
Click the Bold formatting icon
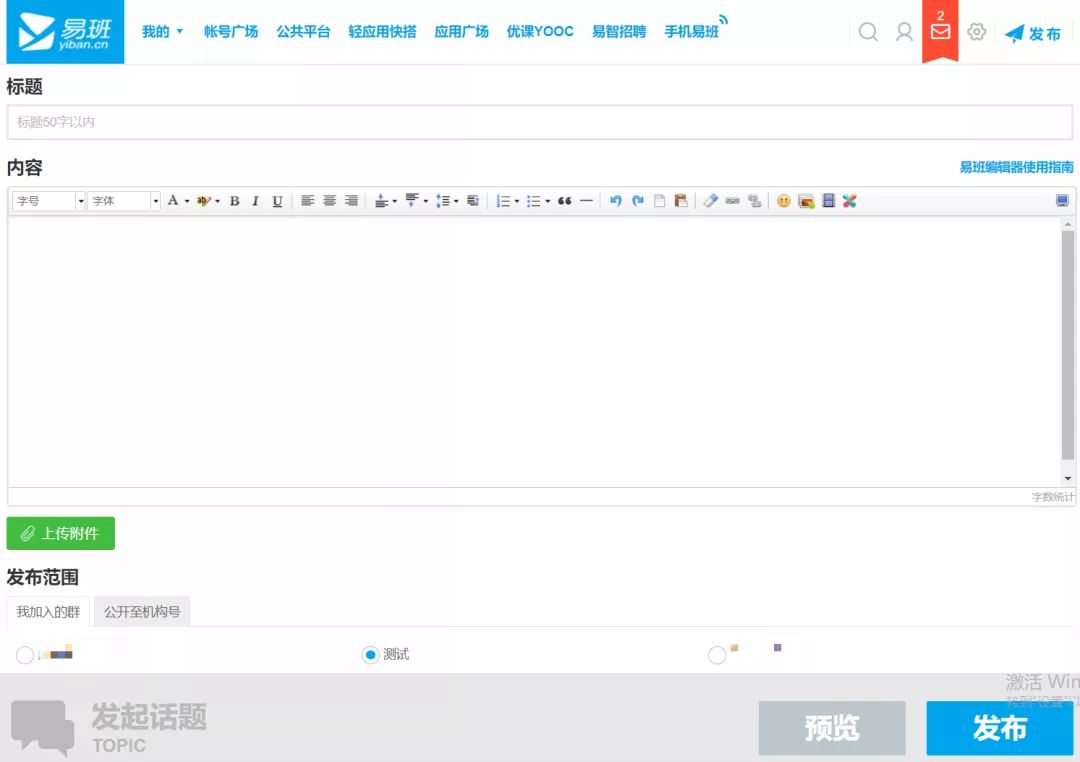[x=235, y=201]
